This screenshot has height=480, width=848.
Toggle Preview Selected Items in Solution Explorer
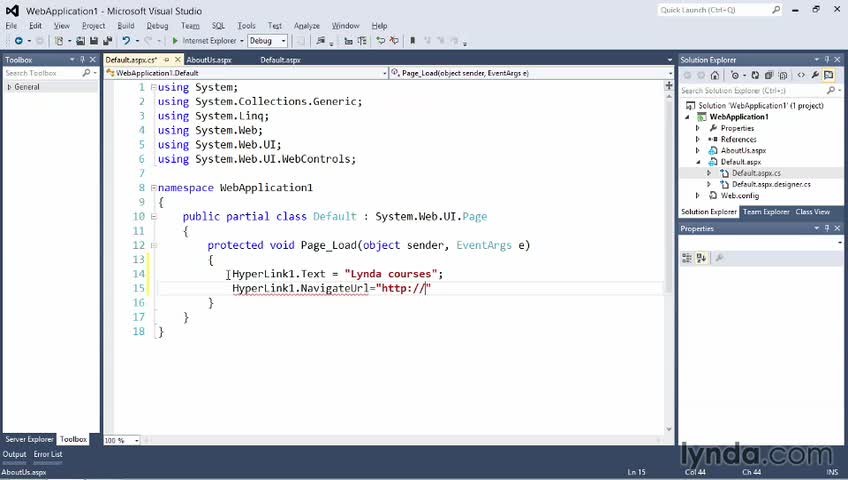pyautogui.click(x=829, y=75)
